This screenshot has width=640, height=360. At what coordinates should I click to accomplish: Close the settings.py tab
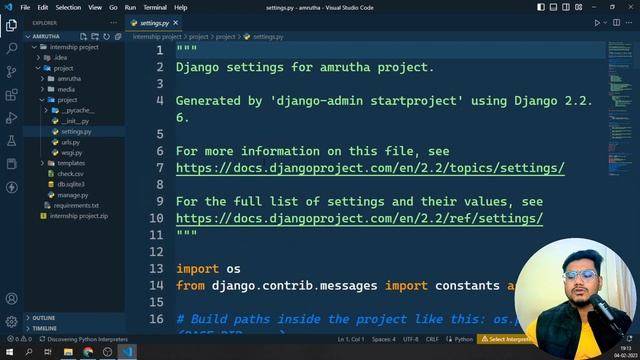(176, 23)
